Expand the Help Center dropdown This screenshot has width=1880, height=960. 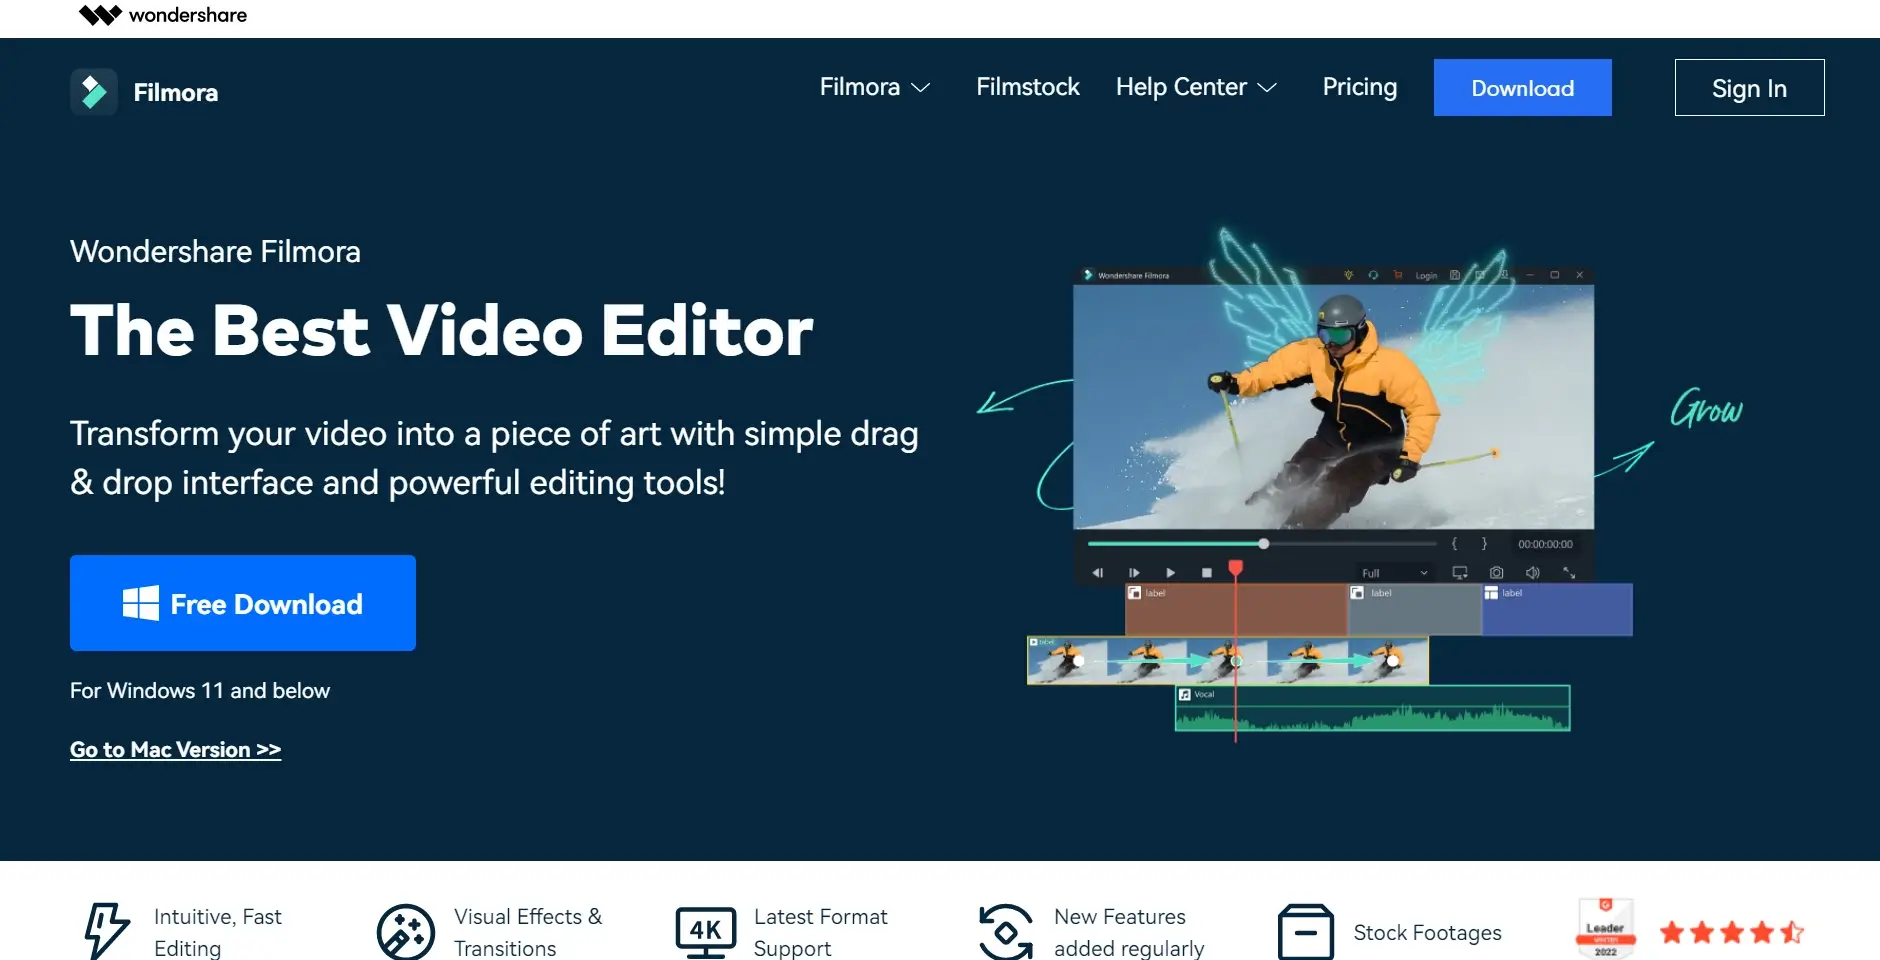1196,87
